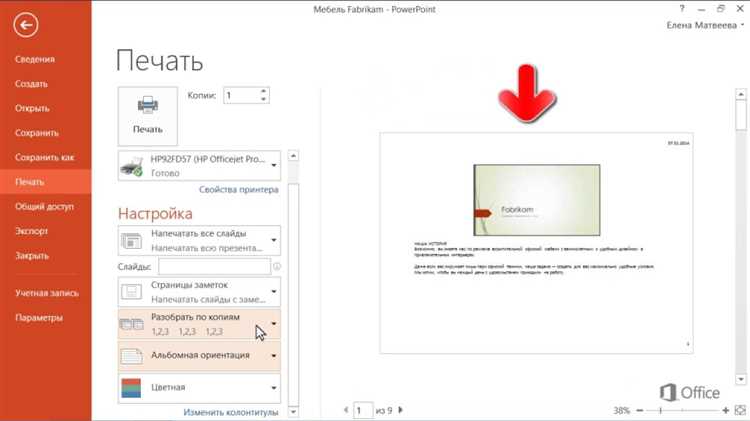Click the notes pages layout icon
The image size is (750, 421).
[132, 292]
